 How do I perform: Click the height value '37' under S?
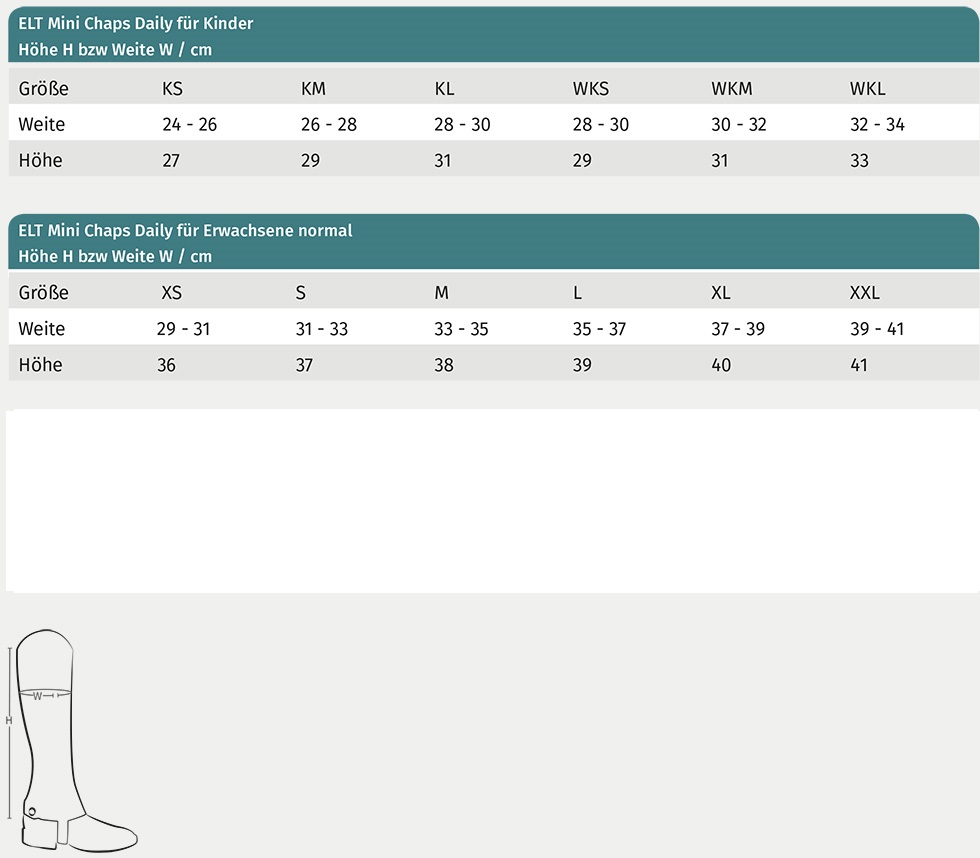(304, 365)
